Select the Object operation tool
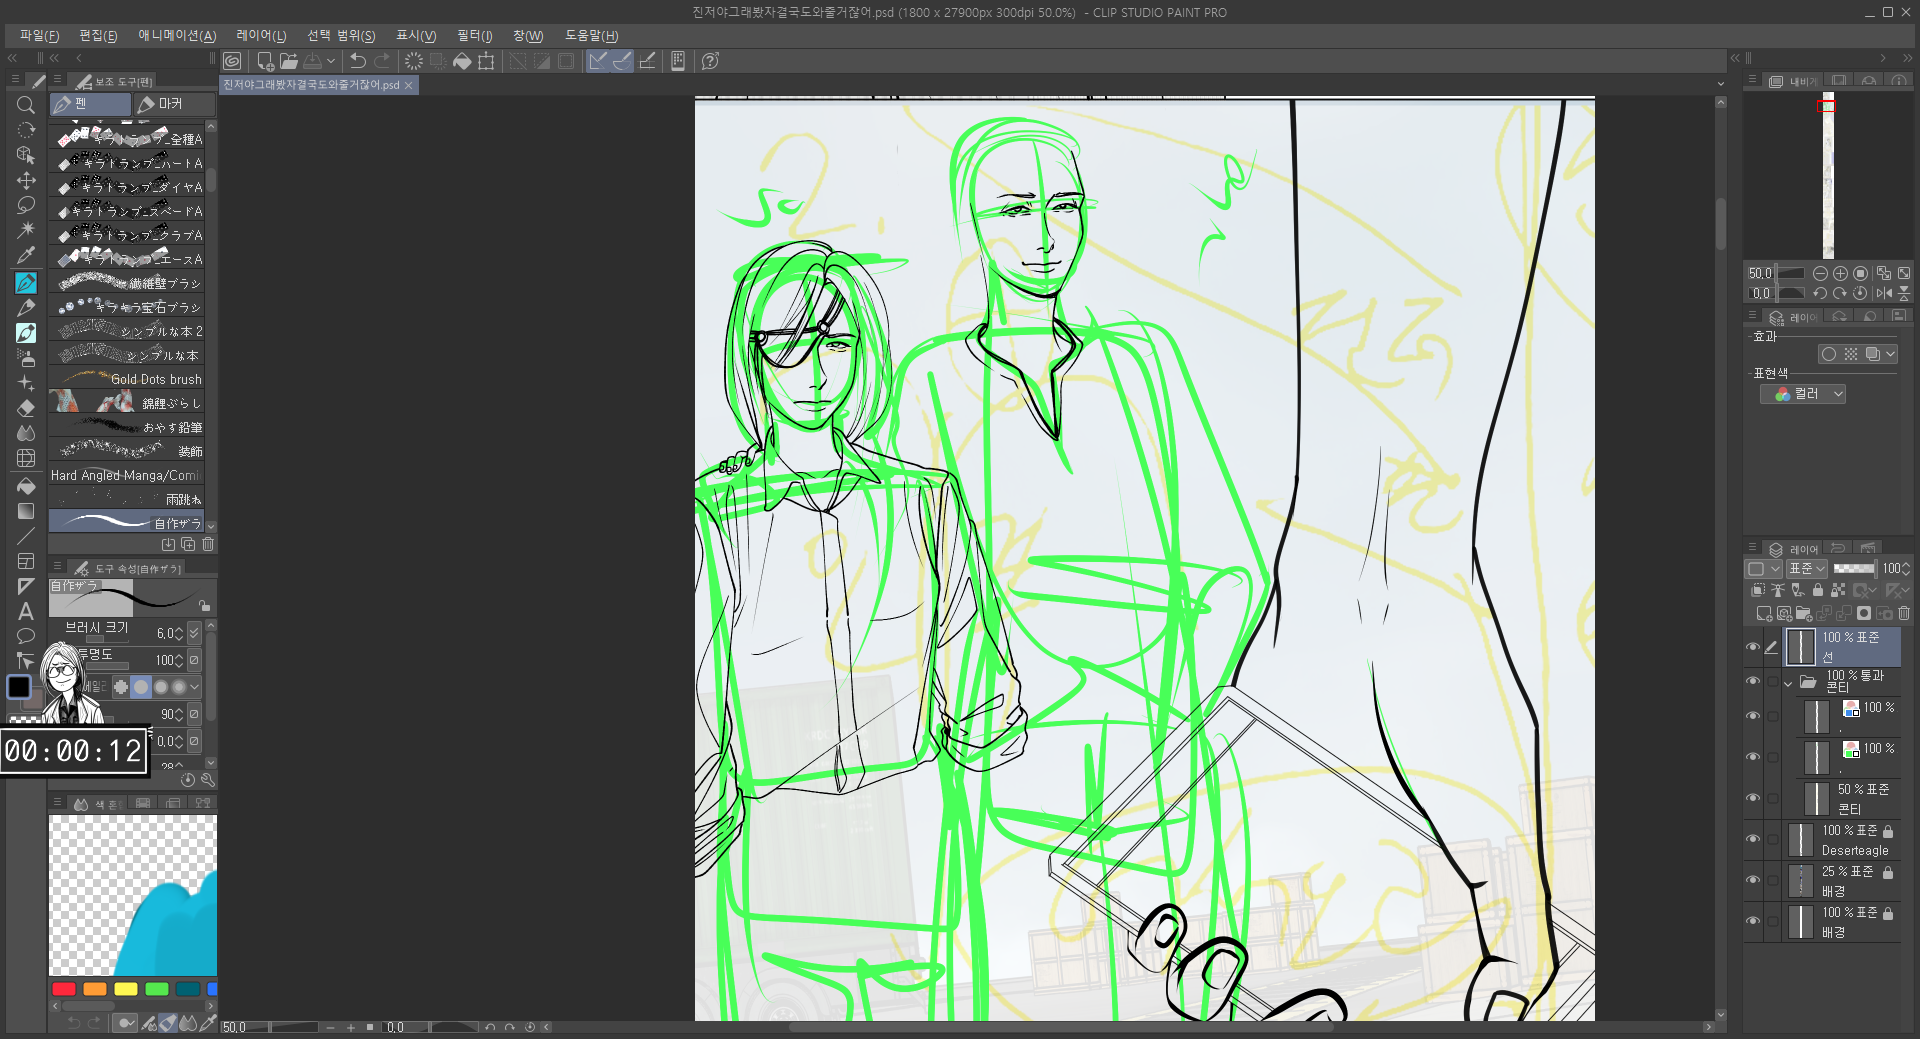The width and height of the screenshot is (1920, 1039). click(x=26, y=156)
